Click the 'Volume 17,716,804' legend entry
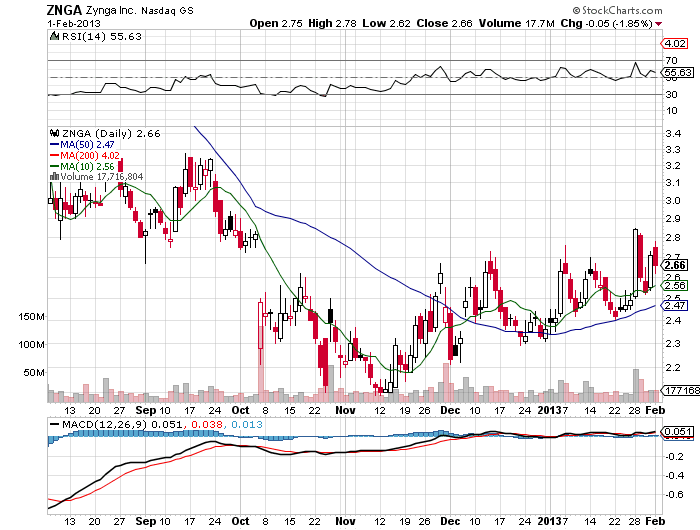Image resolution: width=700 pixels, height=530 pixels. coord(102,177)
